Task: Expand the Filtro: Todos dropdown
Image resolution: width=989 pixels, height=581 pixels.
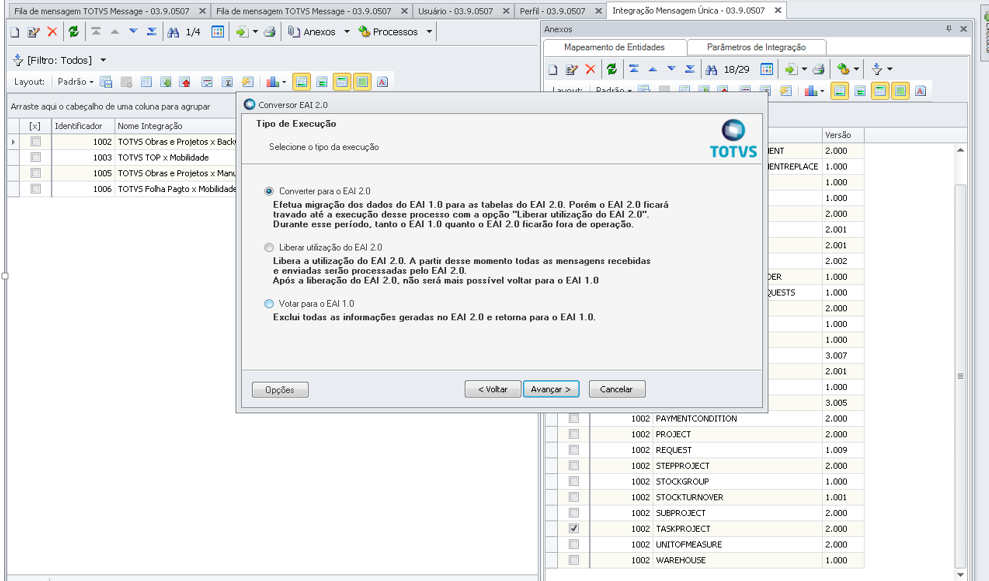Action: point(103,61)
